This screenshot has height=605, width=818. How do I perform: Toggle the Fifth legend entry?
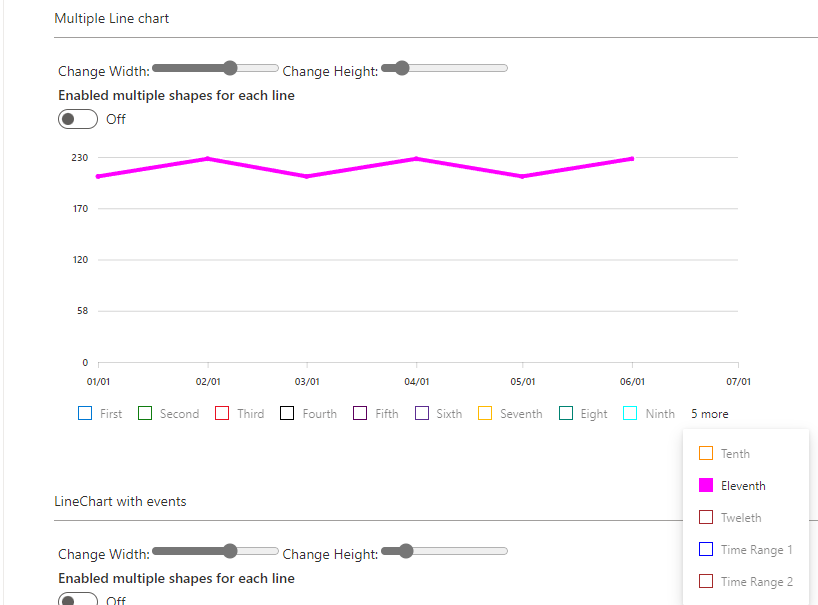coord(375,413)
